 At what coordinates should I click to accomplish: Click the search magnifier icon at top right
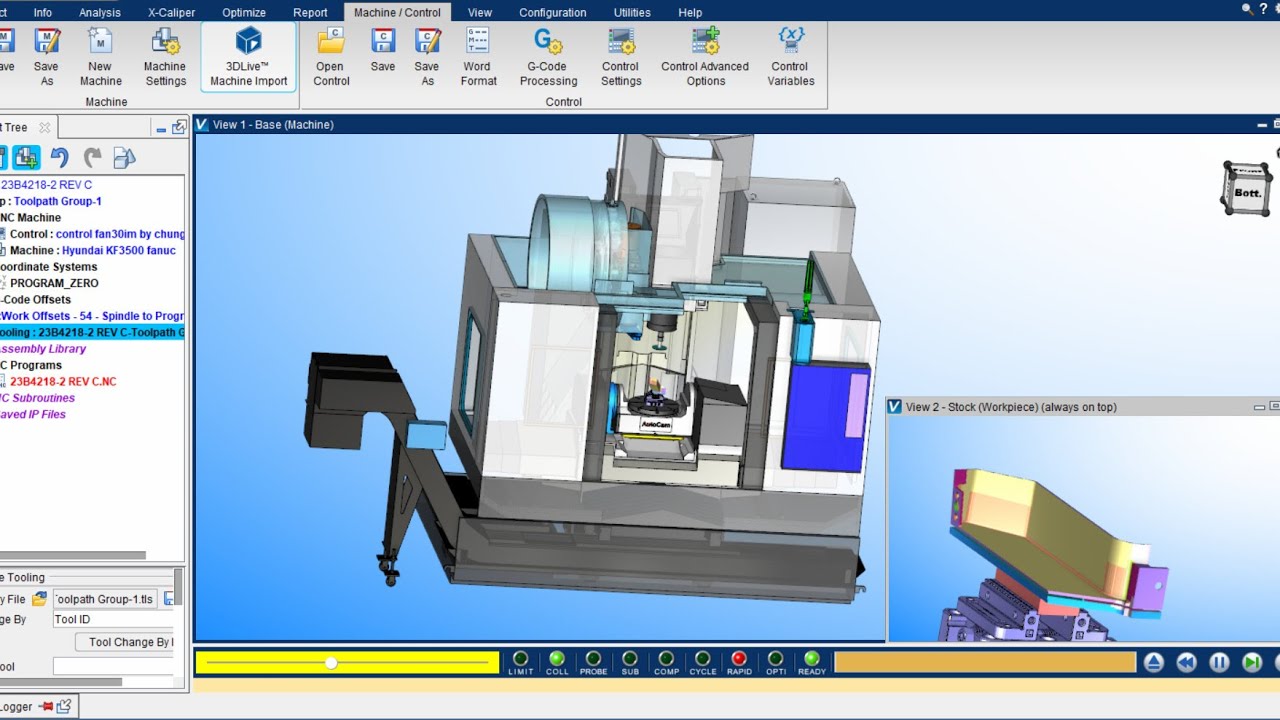click(x=1247, y=9)
